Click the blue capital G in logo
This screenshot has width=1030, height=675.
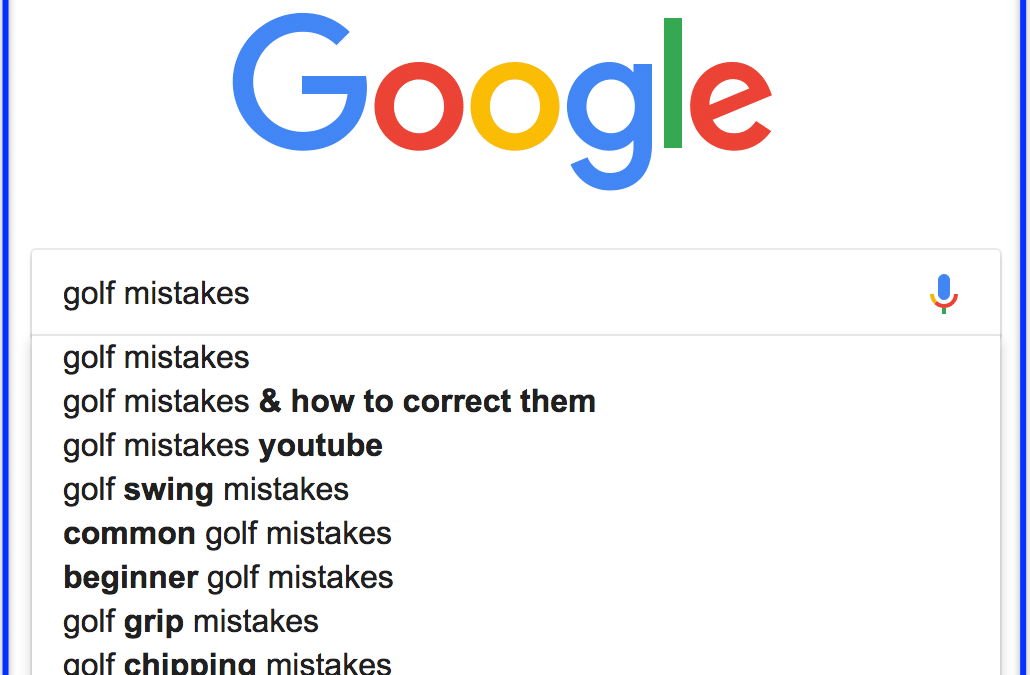click(x=300, y=82)
